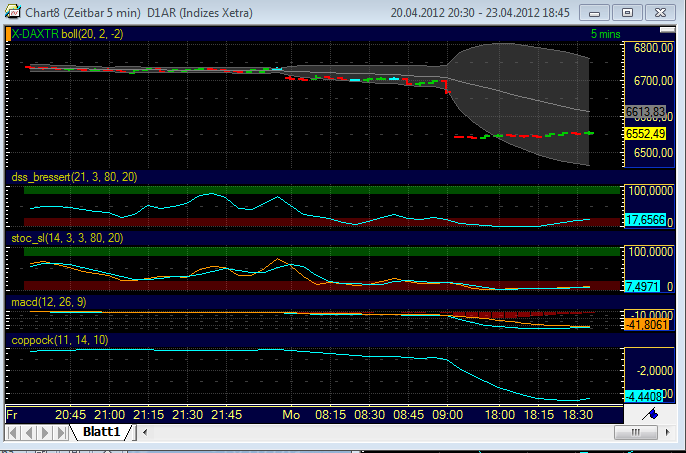Select the dss_bressert(21, 3, 80, 20) label
This screenshot has height=453, width=686.
[74, 177]
